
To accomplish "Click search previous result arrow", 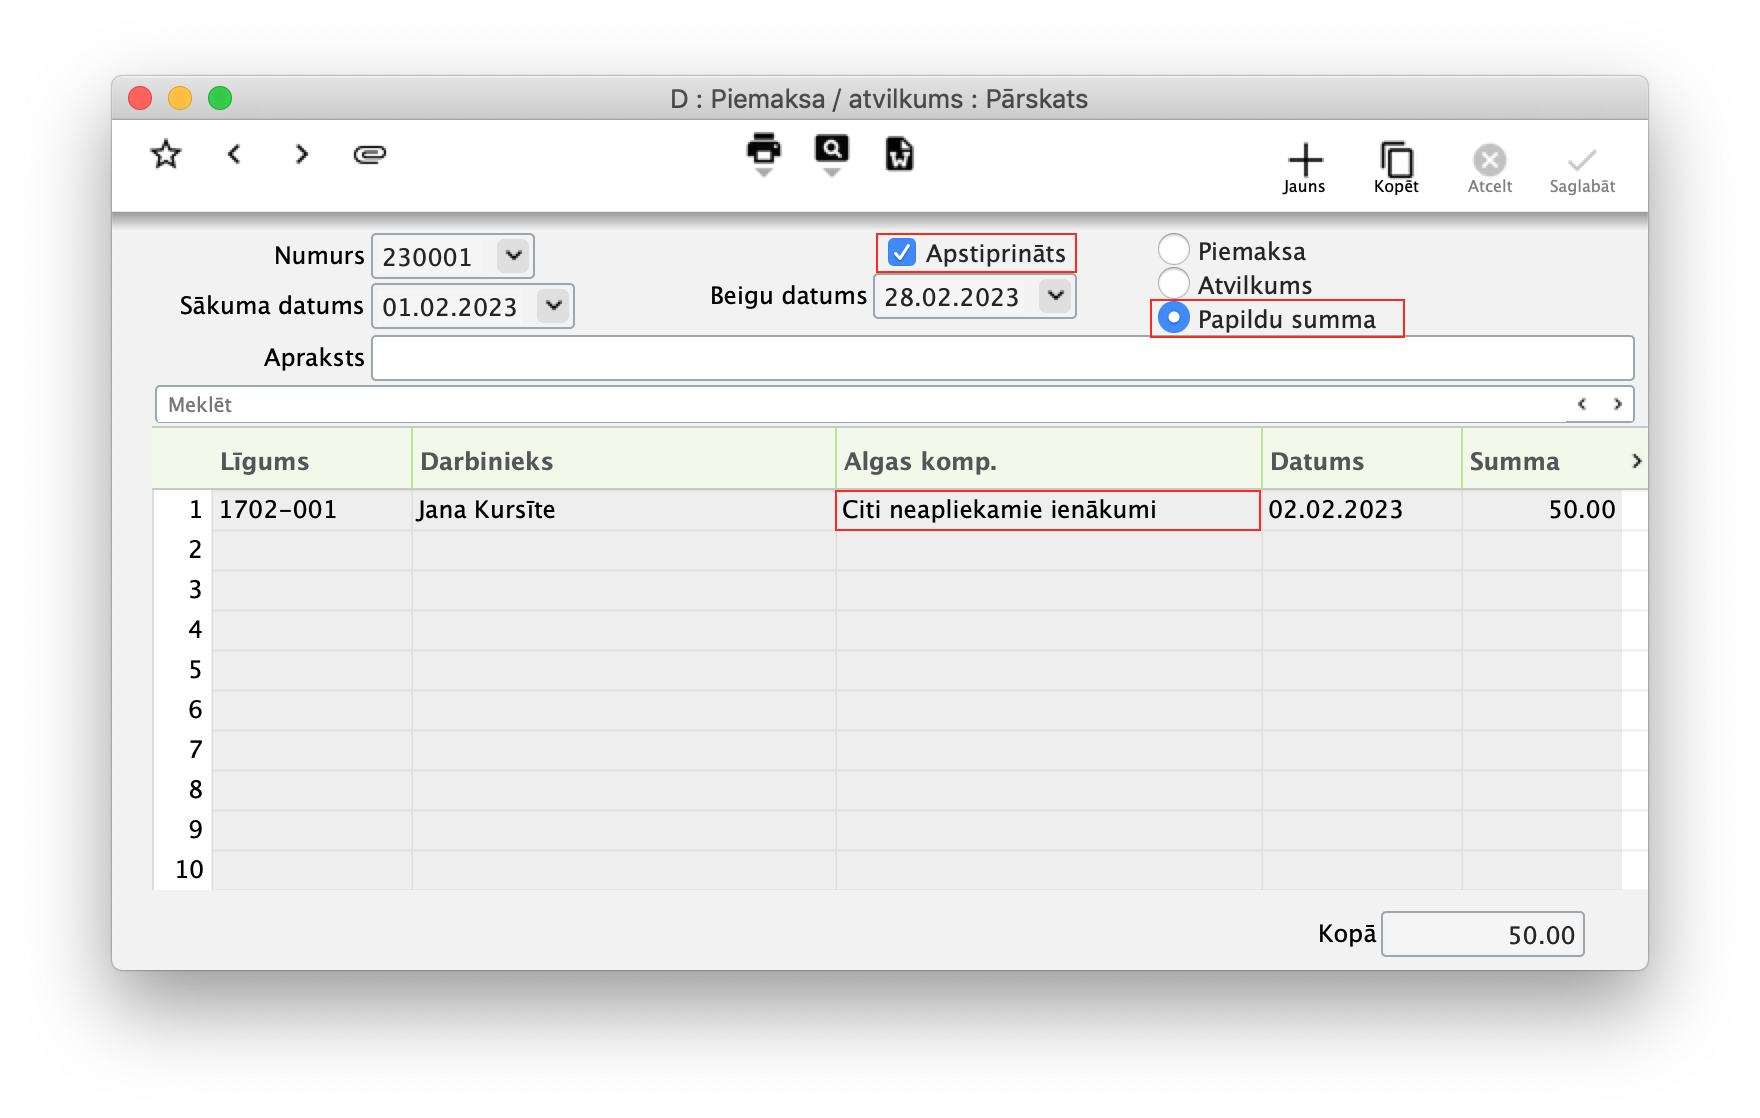I will point(1582,404).
